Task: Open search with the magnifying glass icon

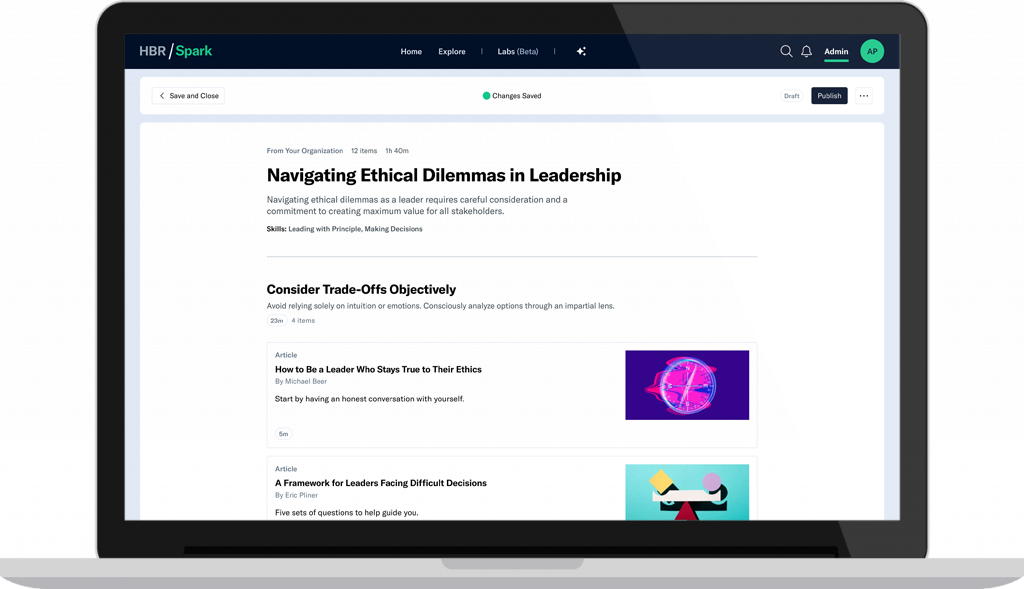Action: tap(786, 52)
